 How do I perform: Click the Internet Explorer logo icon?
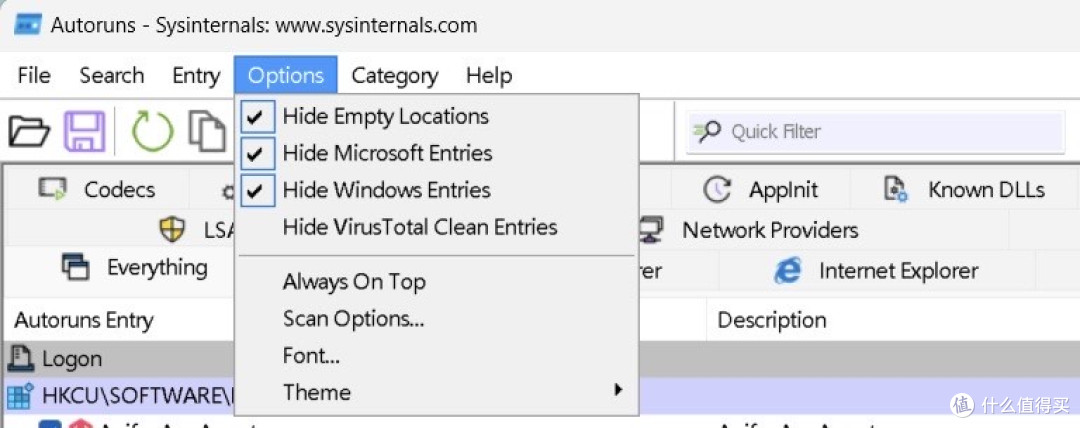click(x=788, y=270)
